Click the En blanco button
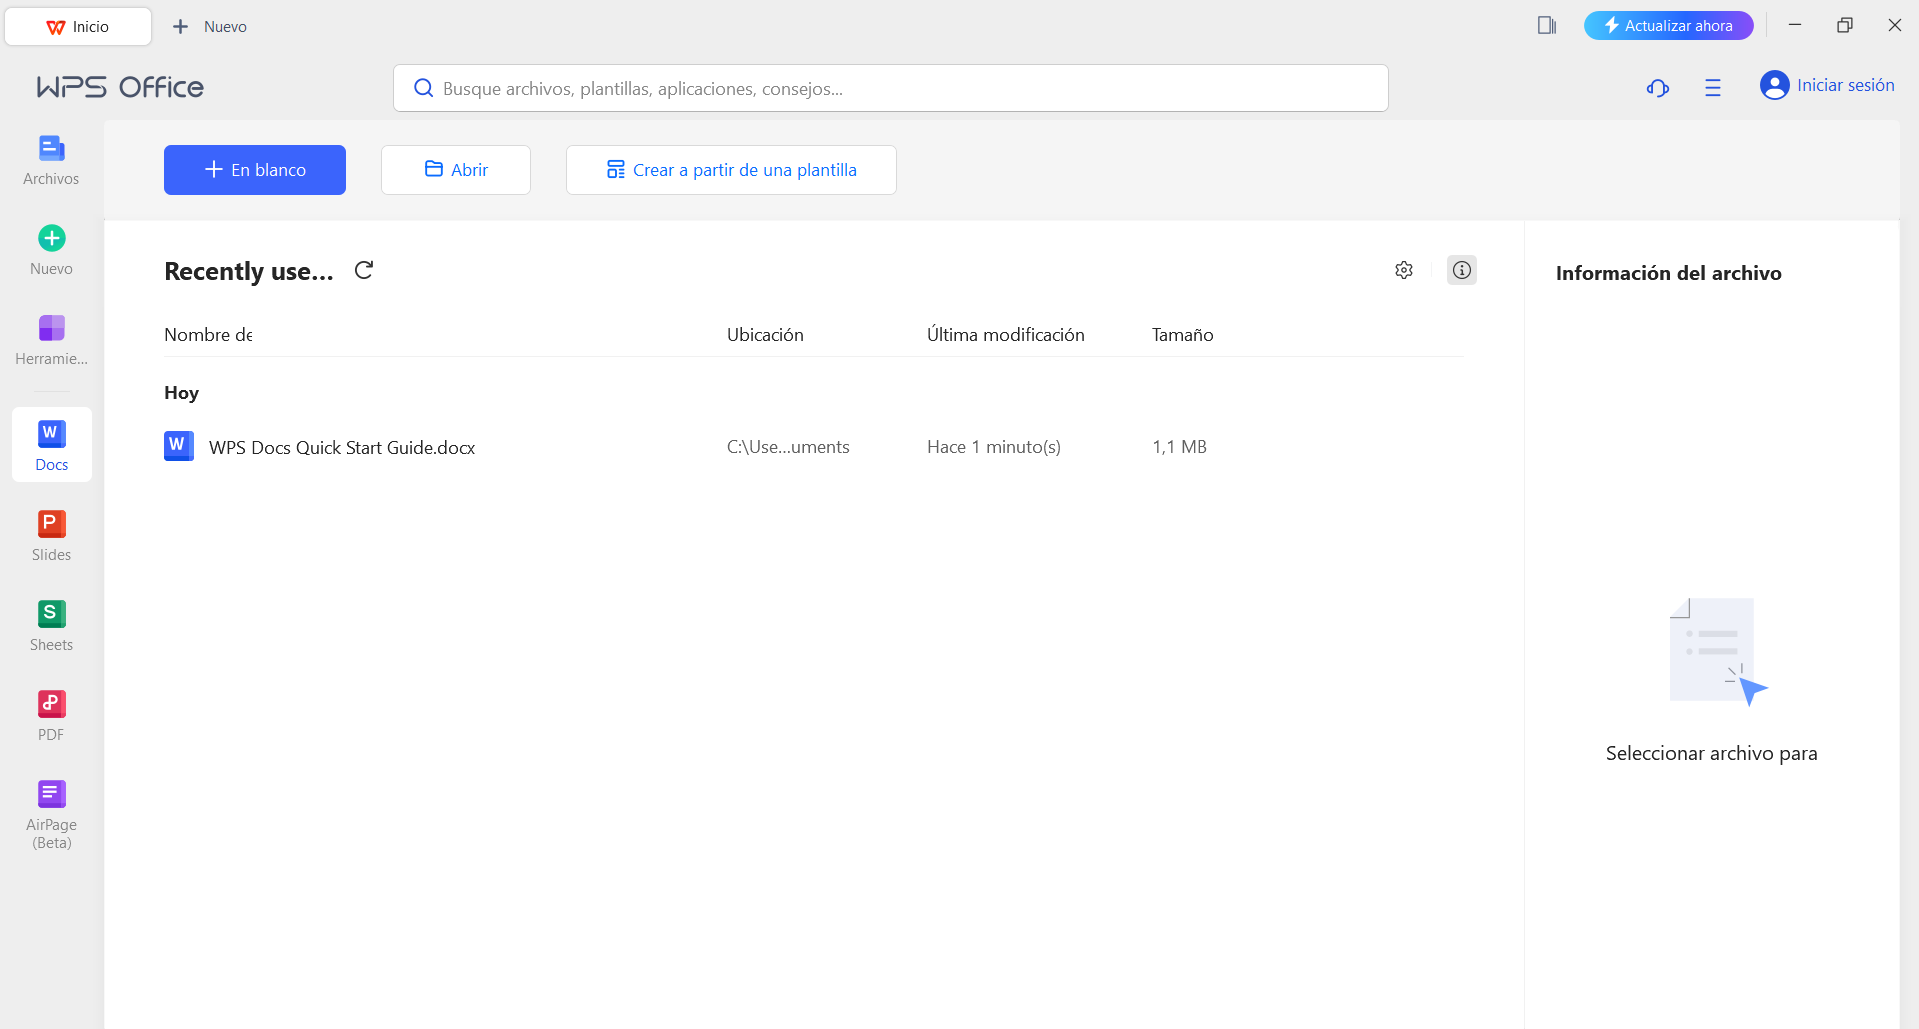The height and width of the screenshot is (1029, 1919). coord(255,170)
